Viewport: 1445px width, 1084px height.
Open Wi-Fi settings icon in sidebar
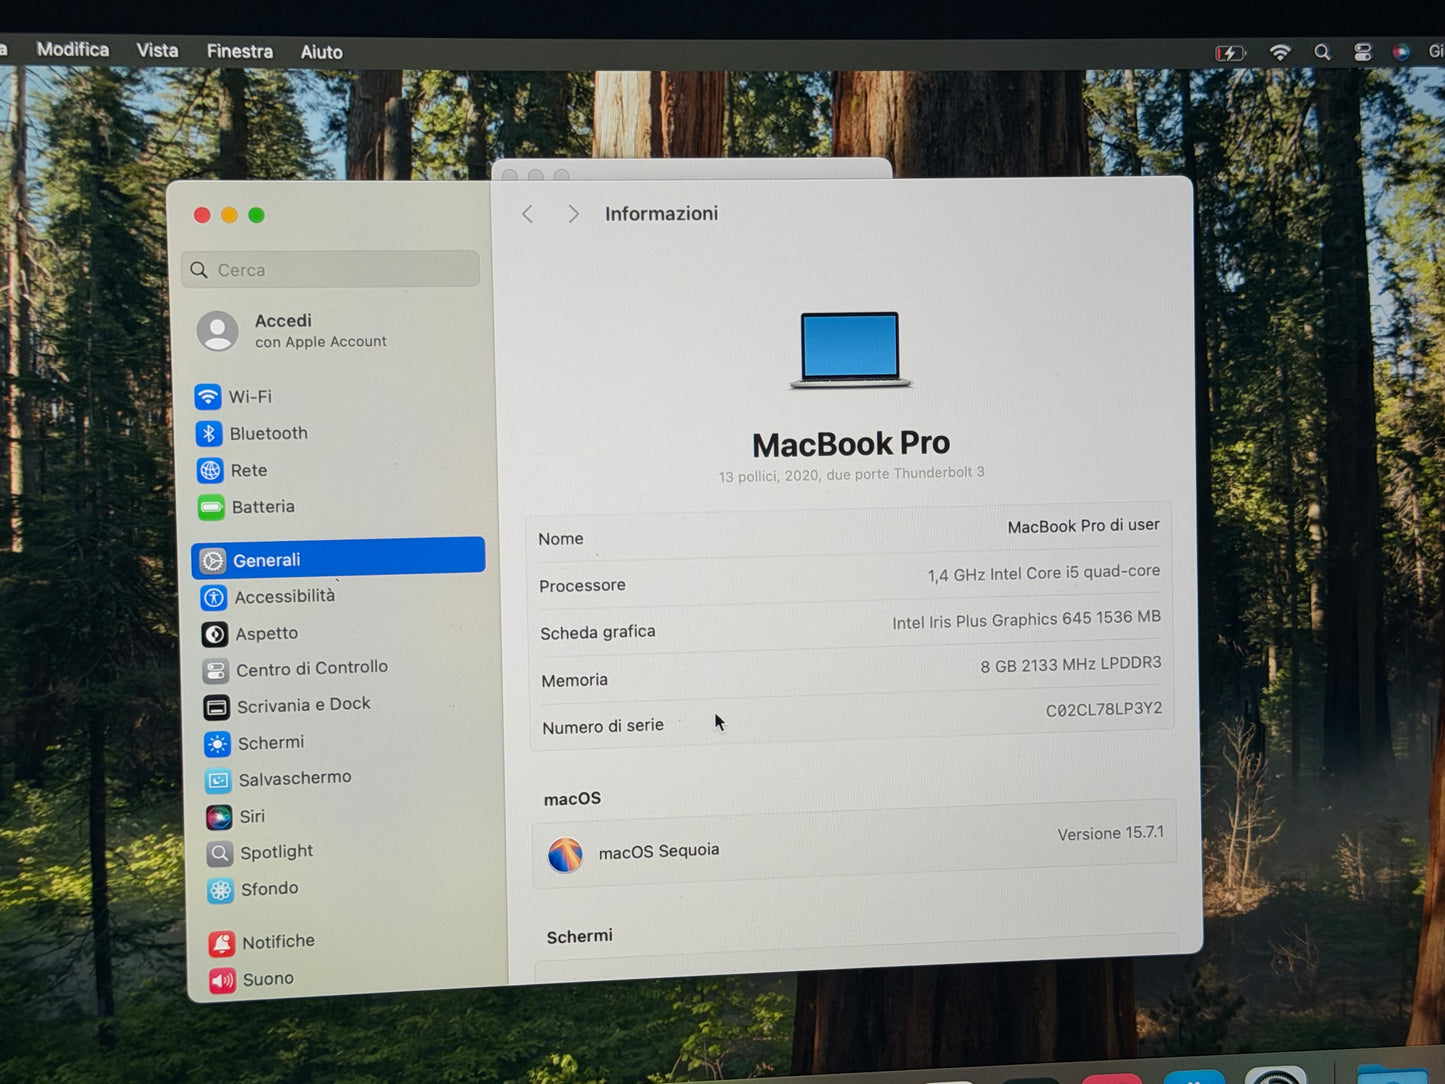[x=208, y=397]
